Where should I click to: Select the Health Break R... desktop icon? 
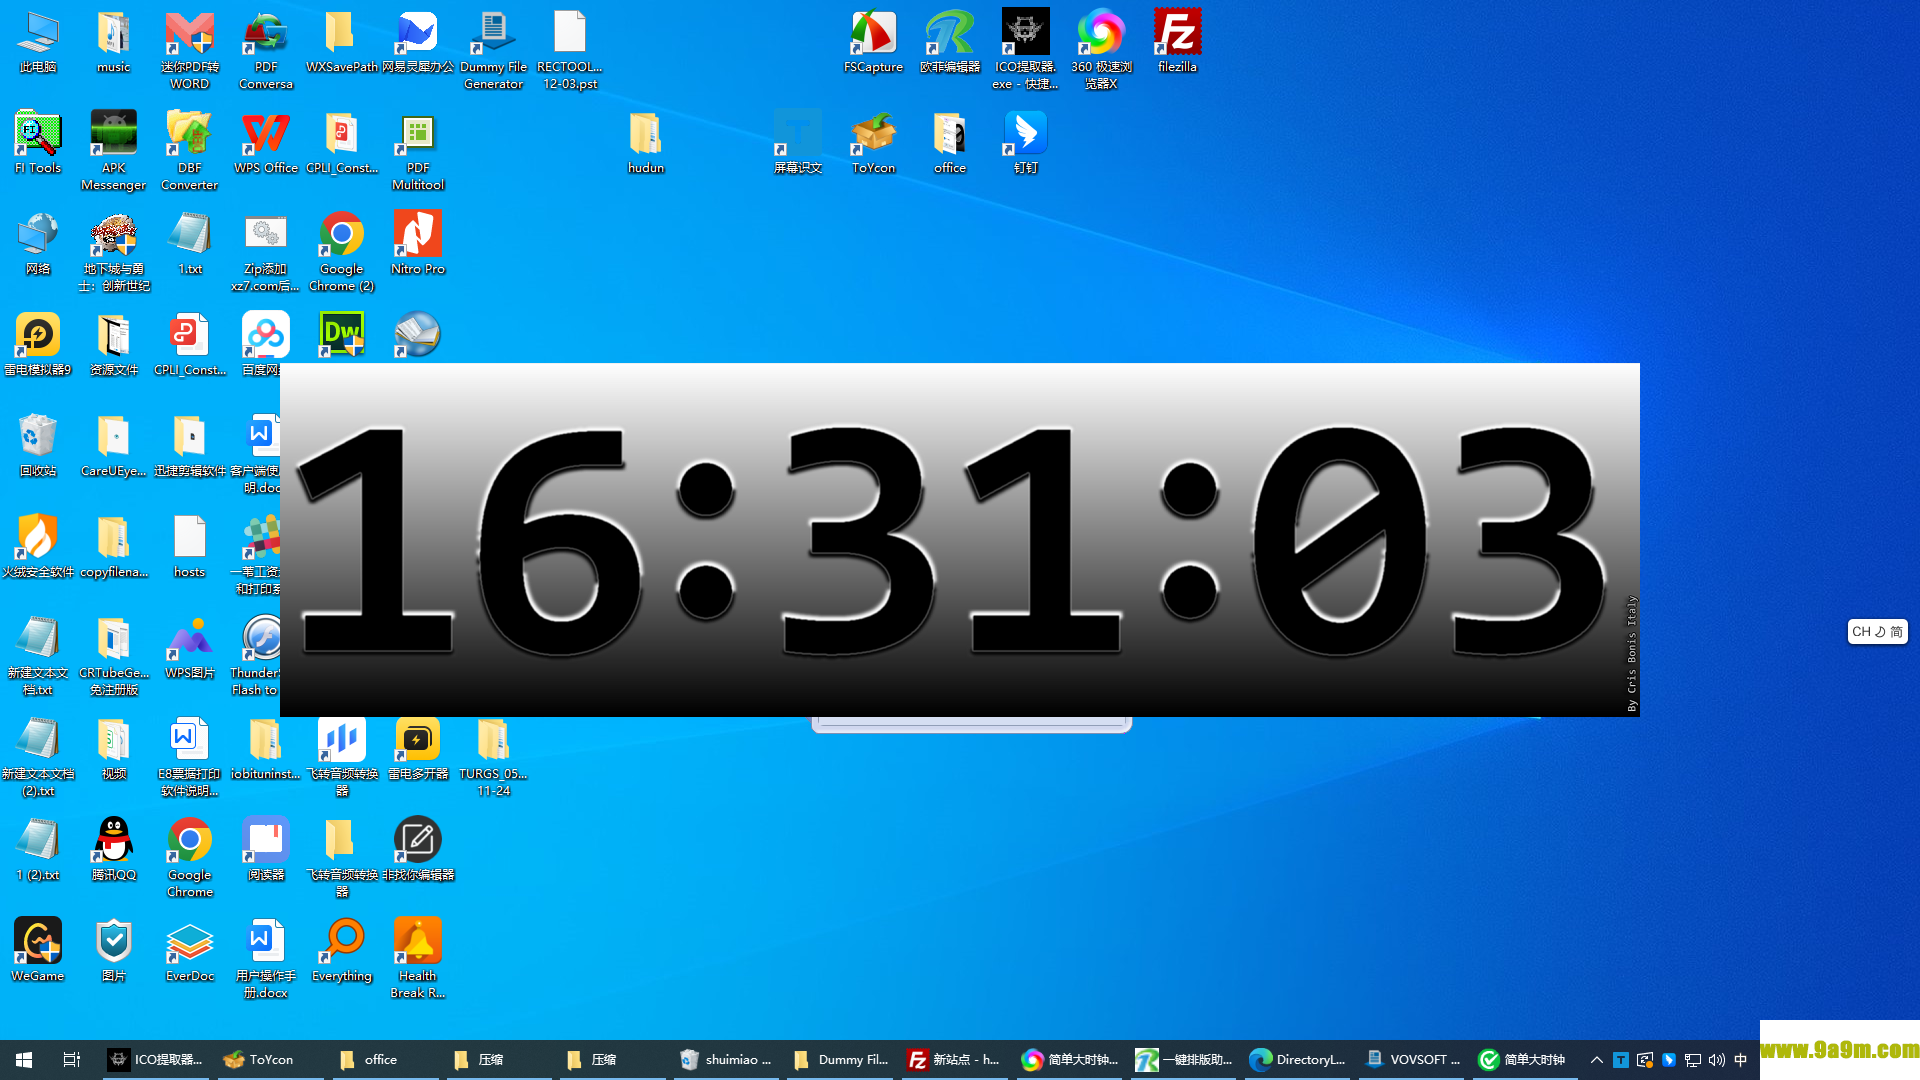tap(417, 959)
